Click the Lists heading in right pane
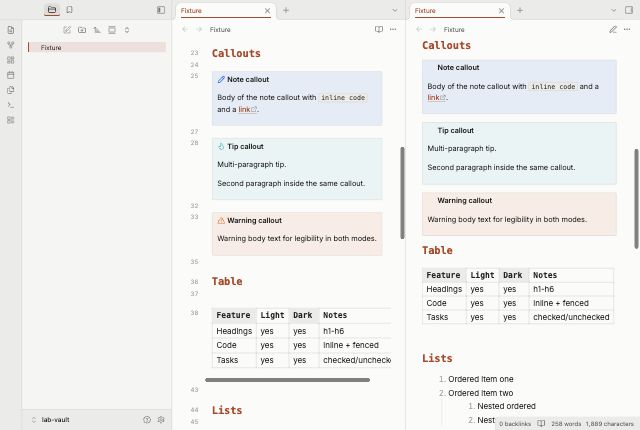Image resolution: width=640 pixels, height=430 pixels. (437, 358)
